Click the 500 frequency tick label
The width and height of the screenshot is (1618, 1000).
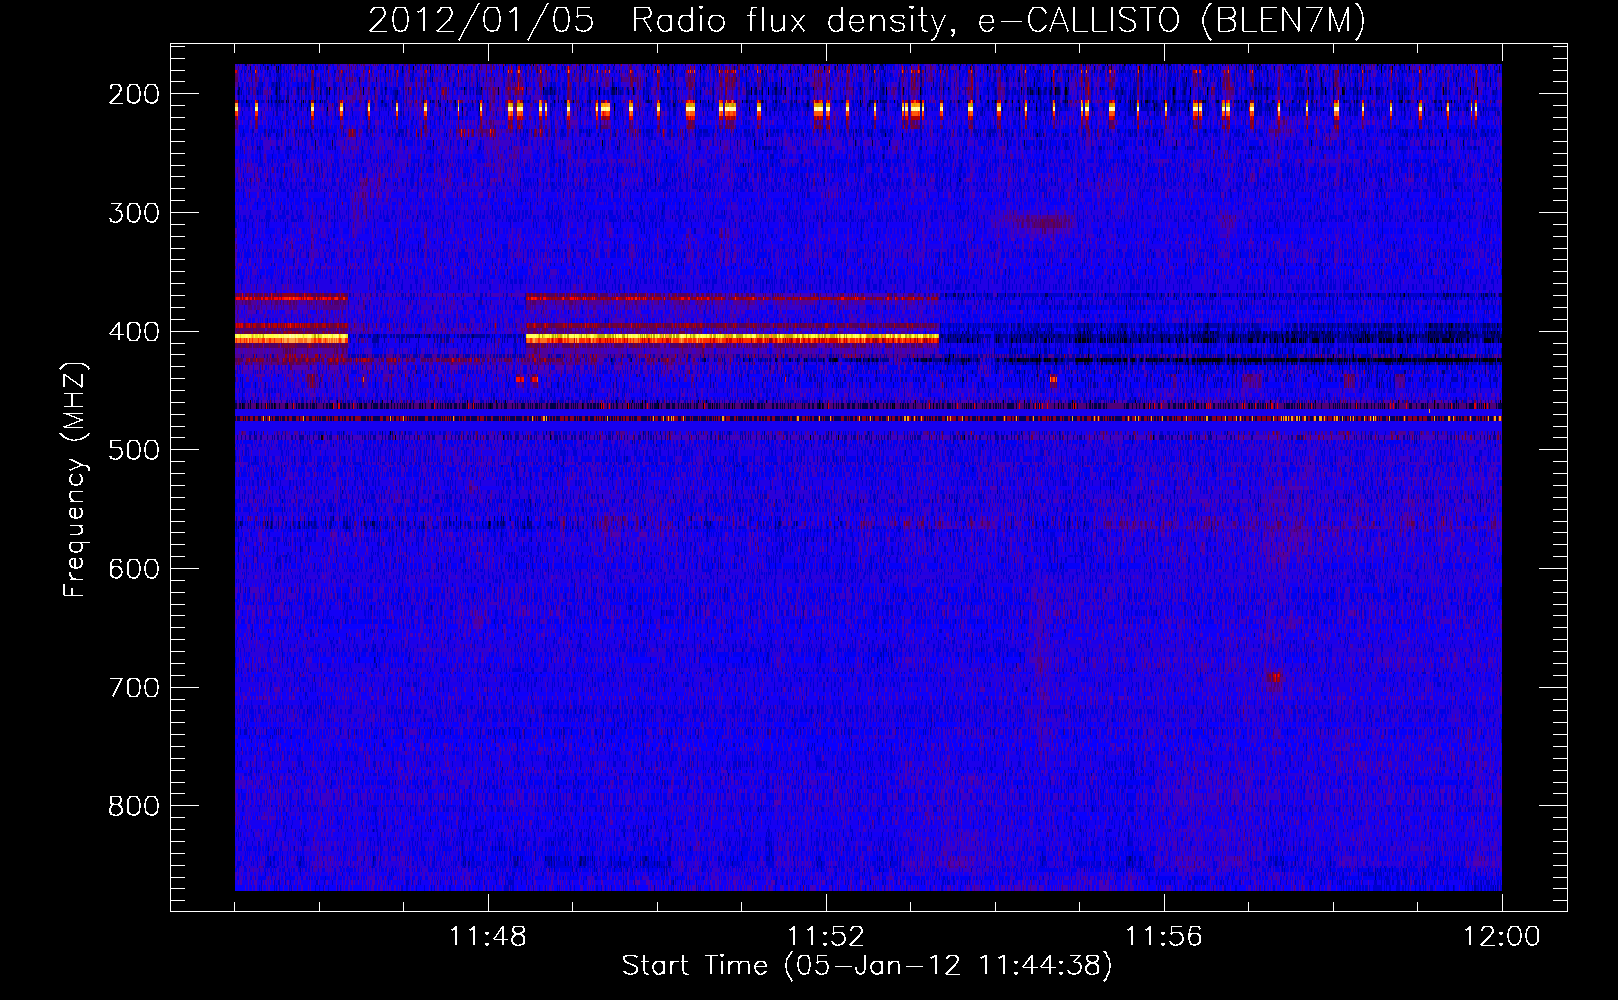click(134, 450)
